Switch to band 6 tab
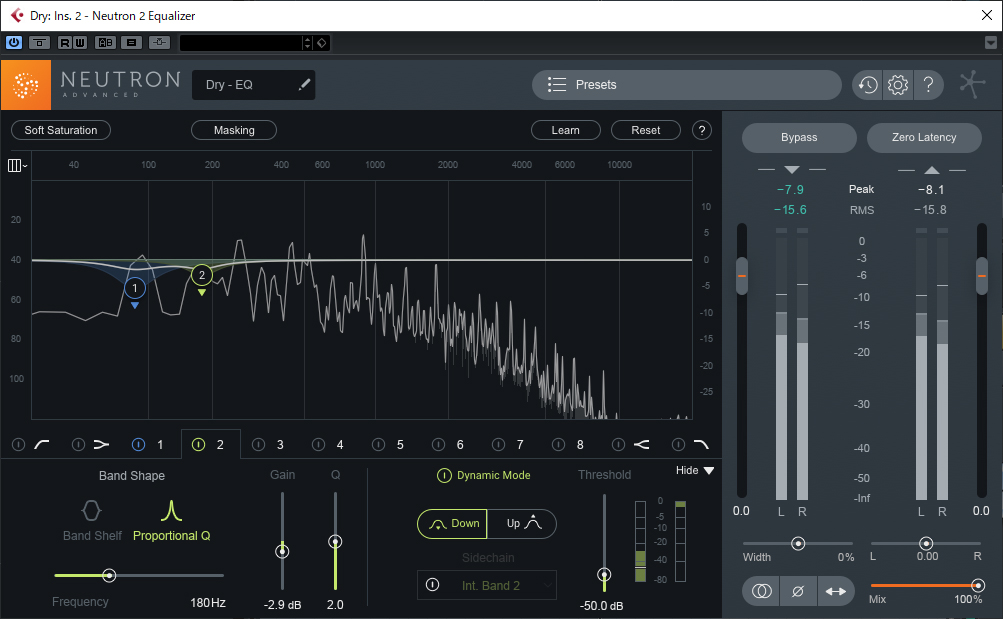The height and width of the screenshot is (619, 1003). (460, 444)
